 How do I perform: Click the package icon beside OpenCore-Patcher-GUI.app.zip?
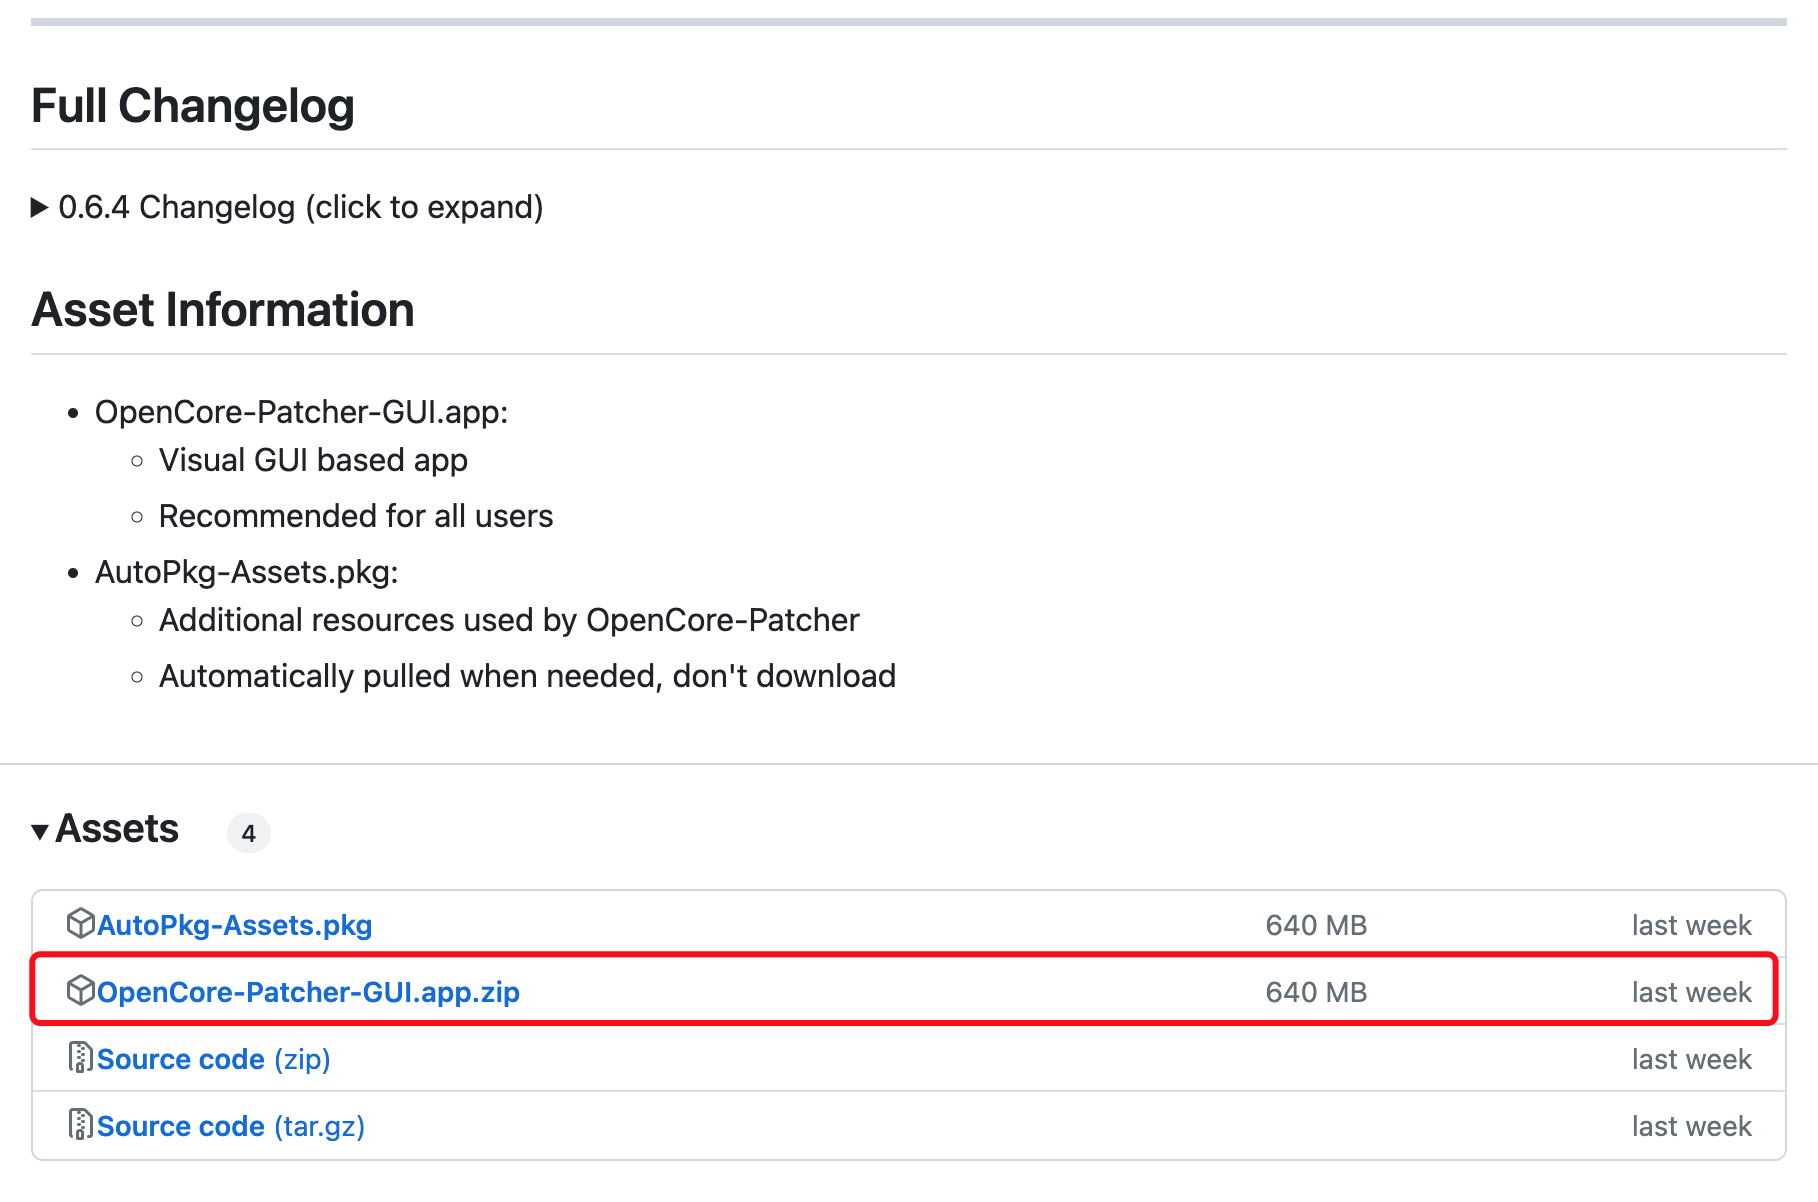tap(80, 991)
